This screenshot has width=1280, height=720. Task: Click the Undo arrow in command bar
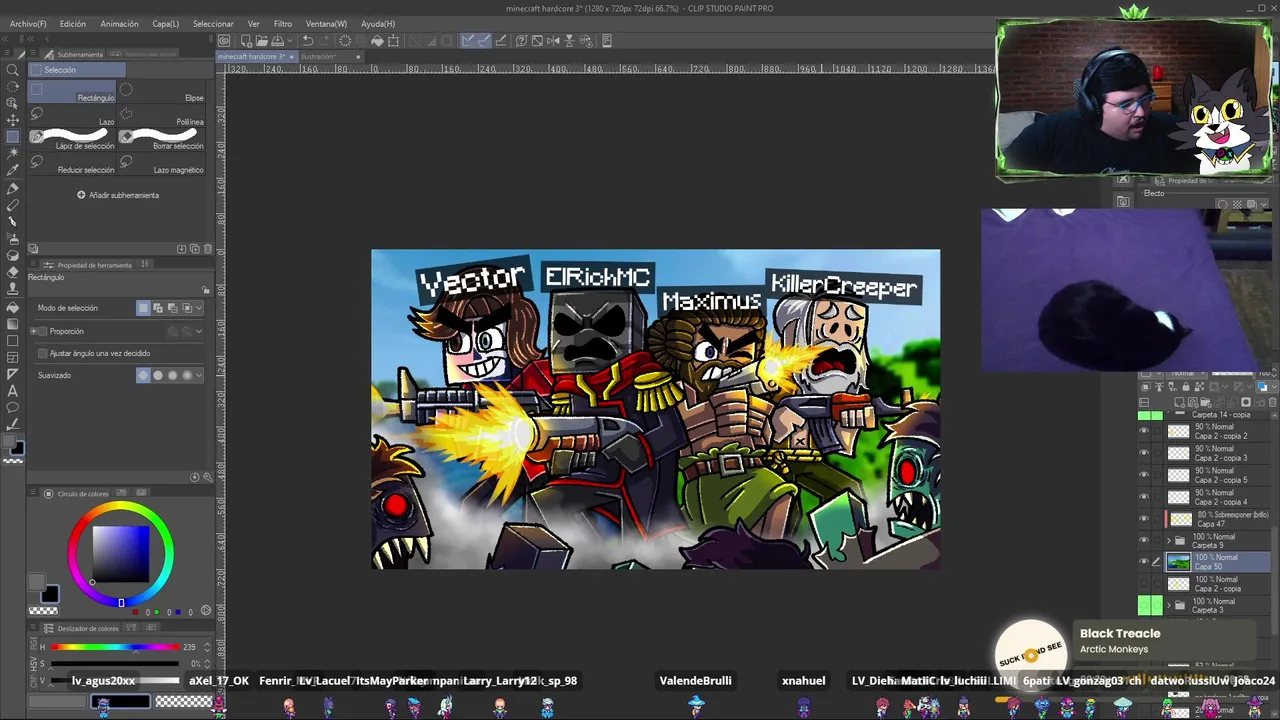tap(308, 41)
